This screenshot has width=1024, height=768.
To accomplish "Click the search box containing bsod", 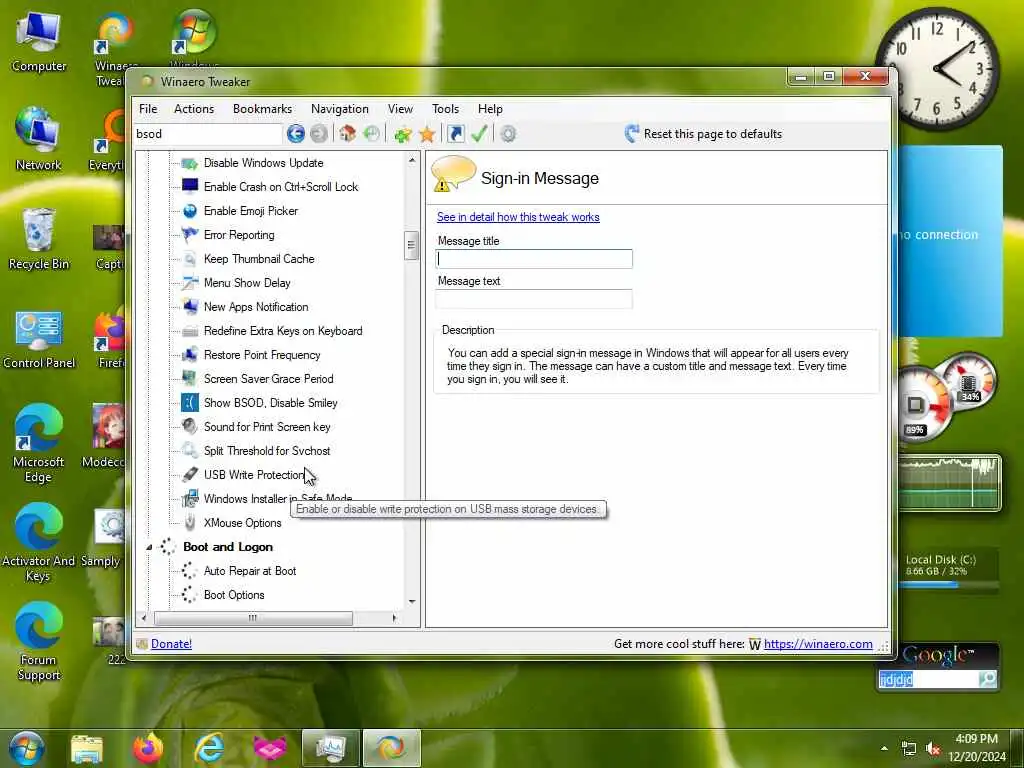I will [x=208, y=134].
